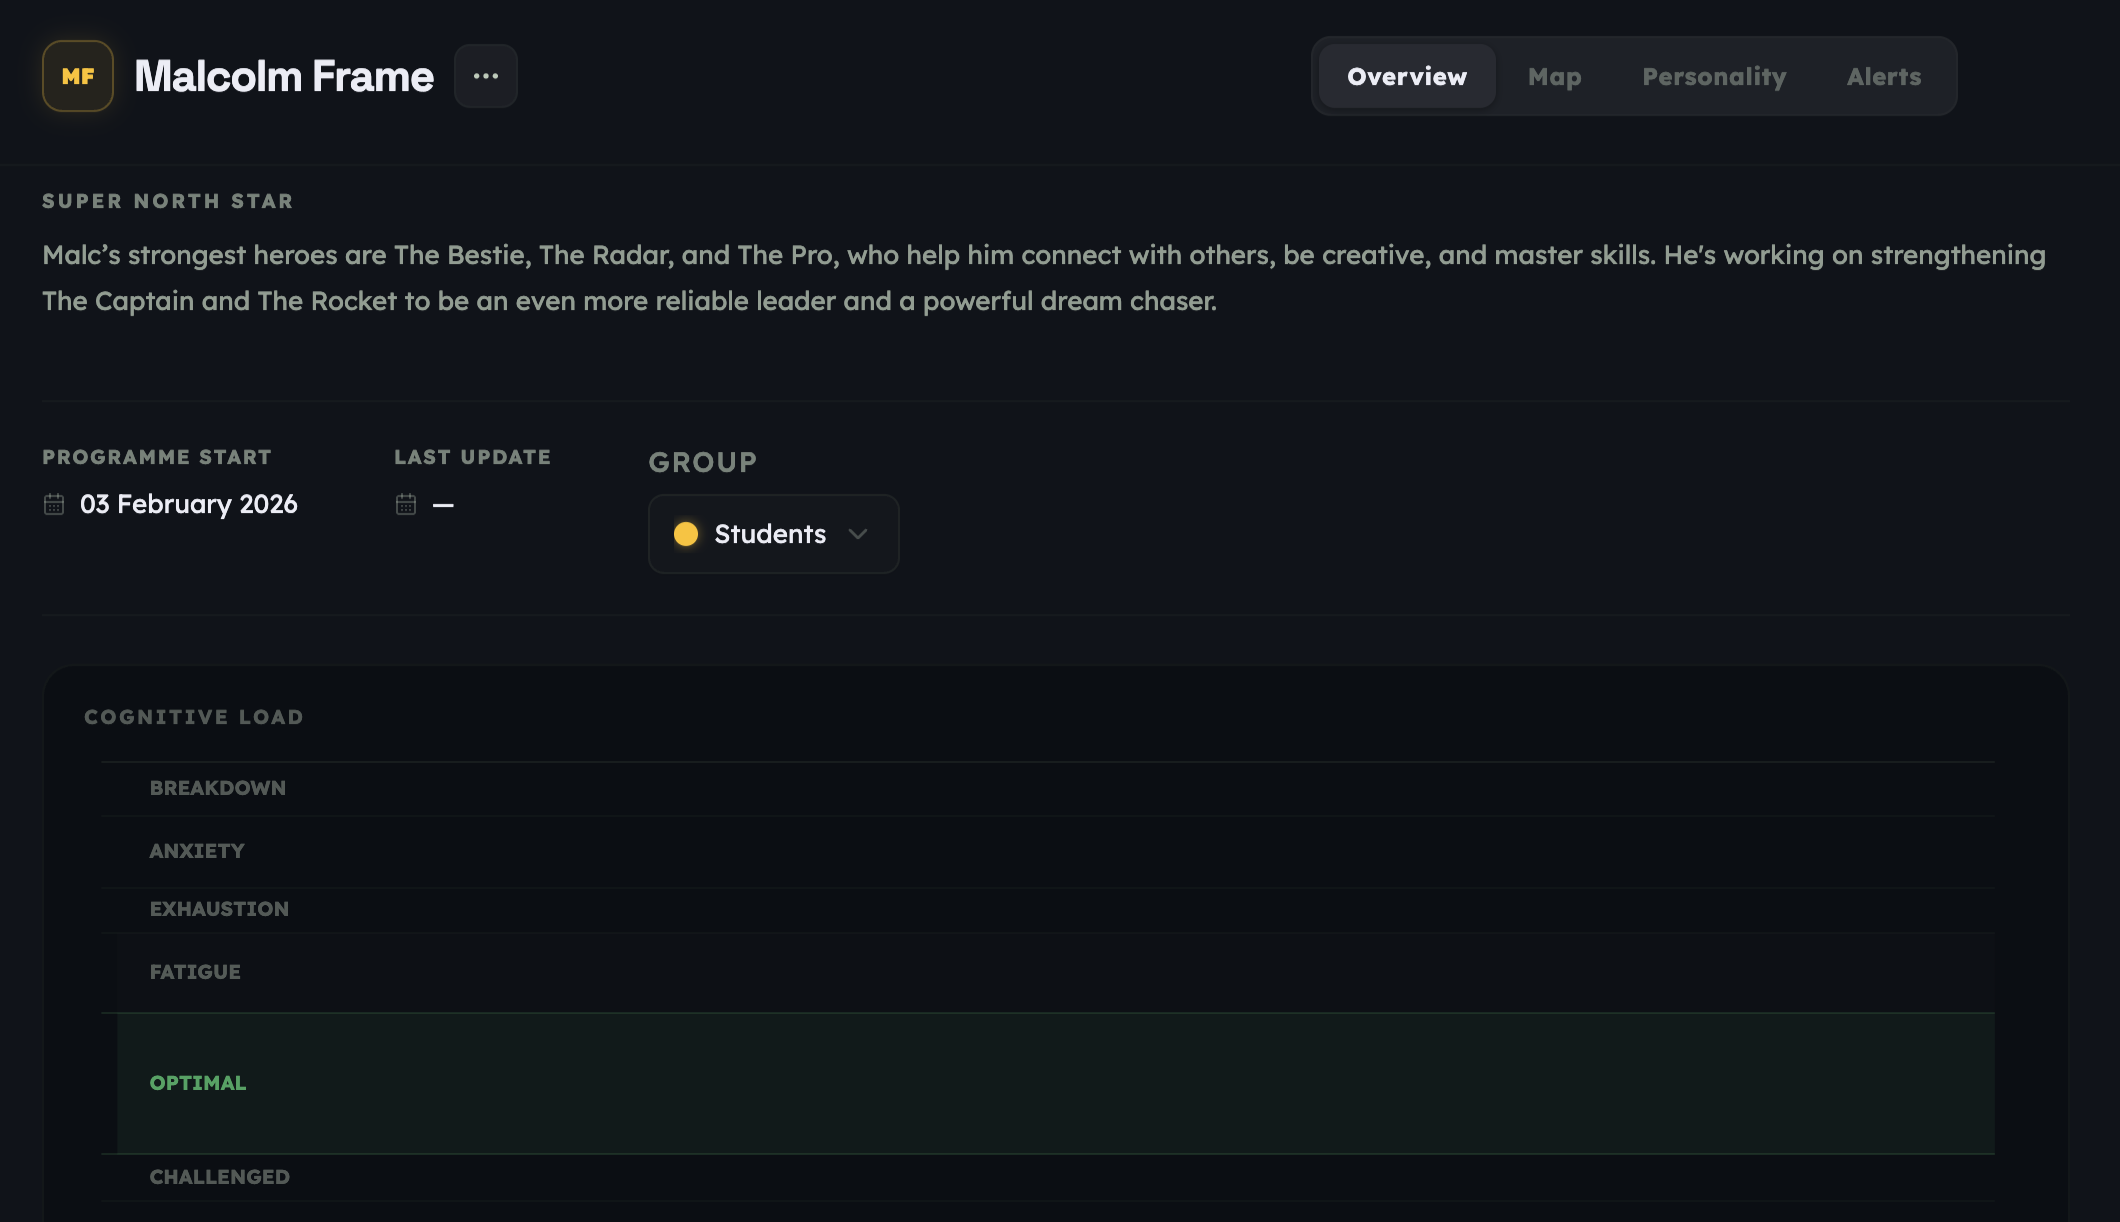Click the Programme Start calendar icon

tap(52, 505)
